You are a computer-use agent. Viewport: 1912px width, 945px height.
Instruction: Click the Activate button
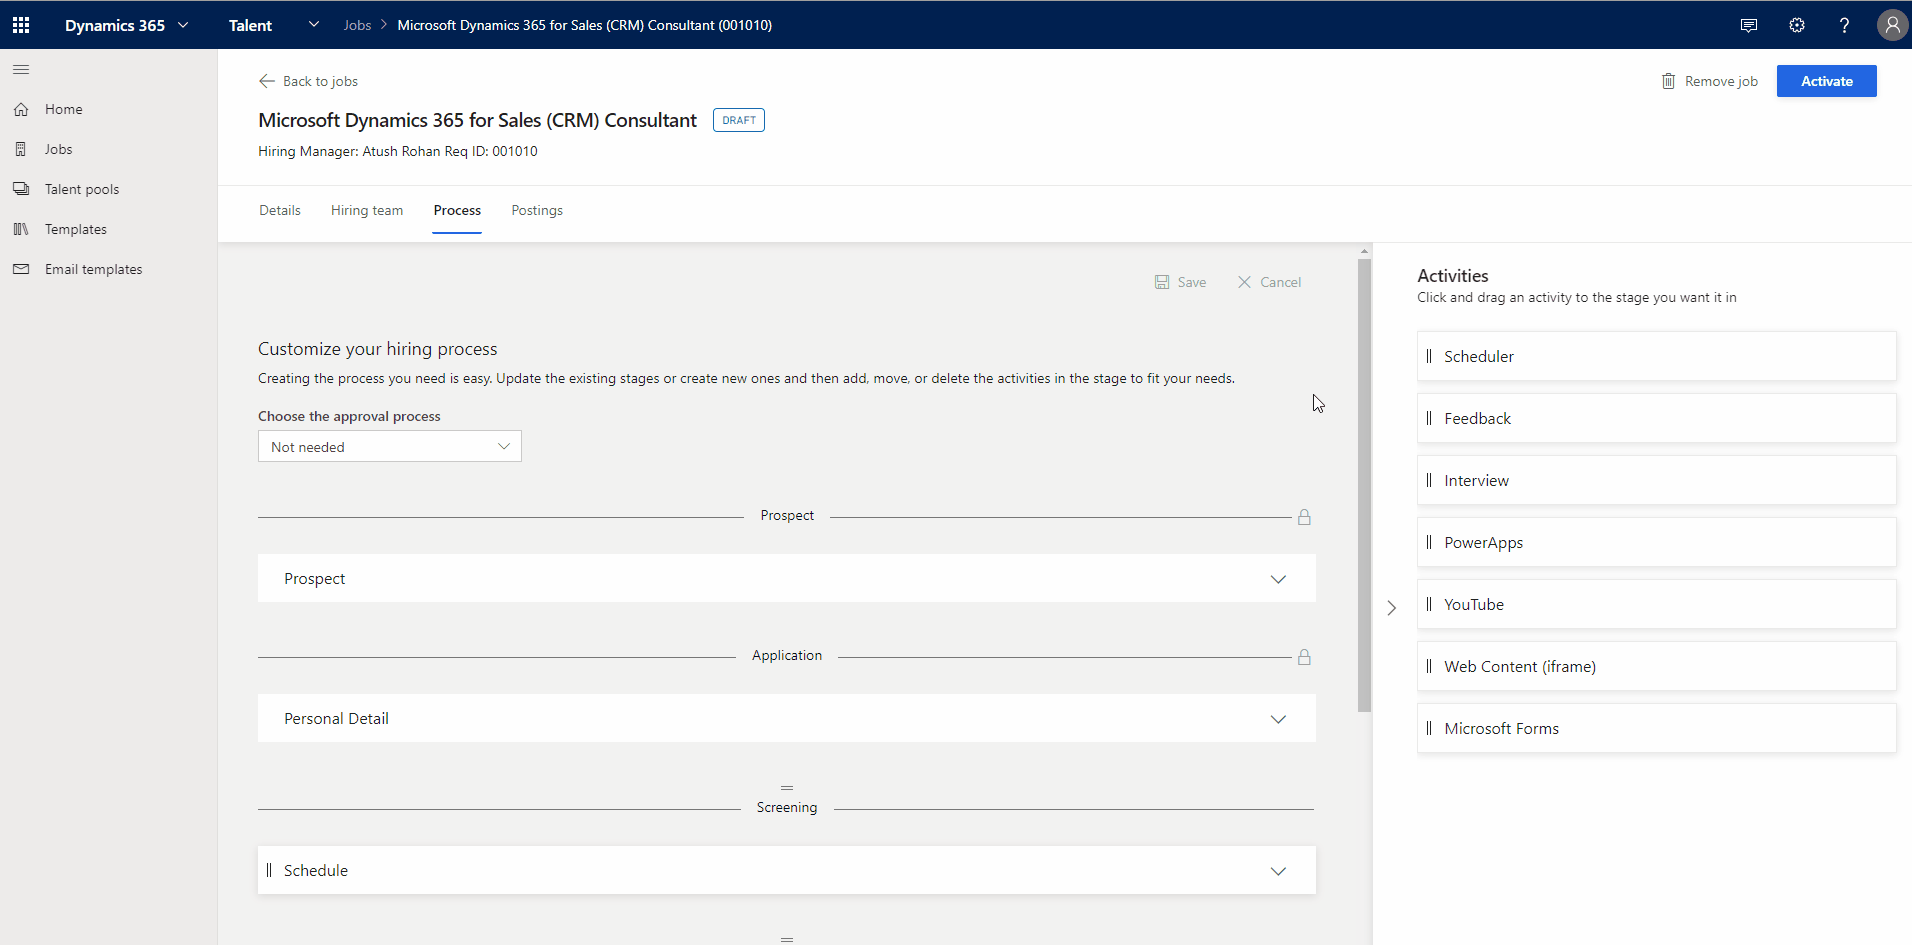pyautogui.click(x=1826, y=81)
